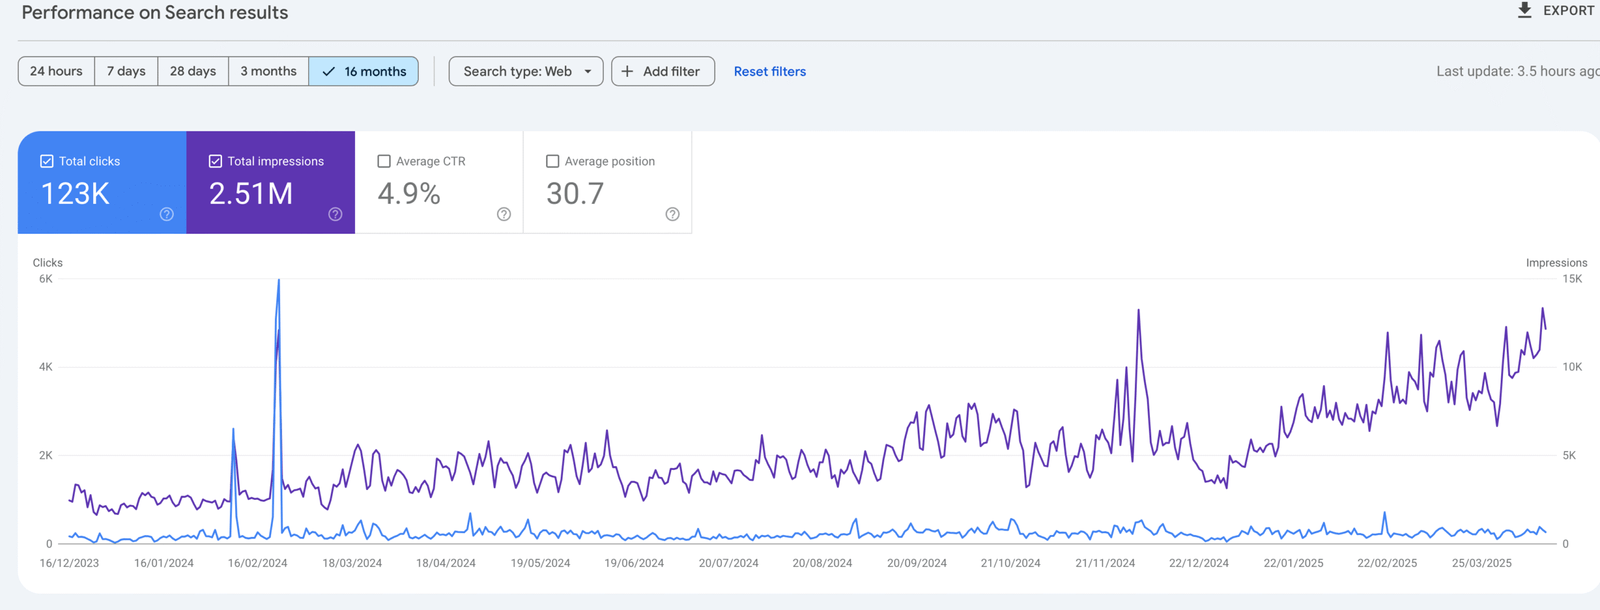The width and height of the screenshot is (1600, 610).
Task: Click the 6K value on the Clicks axis
Action: pyautogui.click(x=46, y=279)
